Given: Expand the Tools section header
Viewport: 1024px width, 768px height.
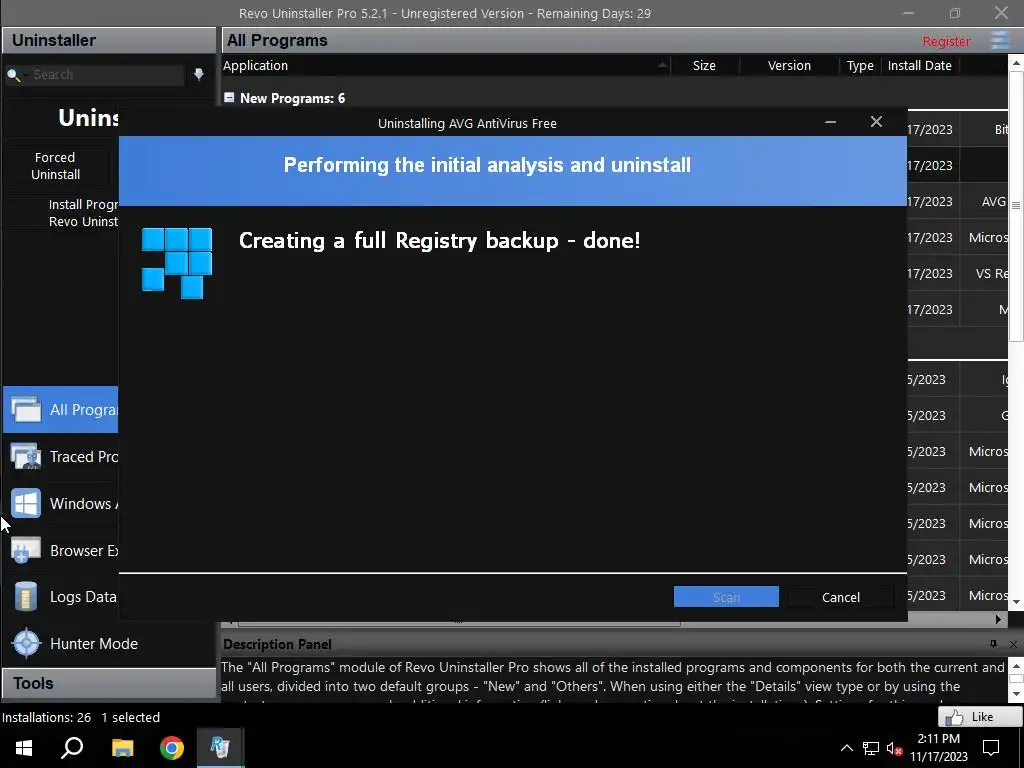Looking at the screenshot, I should (x=109, y=683).
